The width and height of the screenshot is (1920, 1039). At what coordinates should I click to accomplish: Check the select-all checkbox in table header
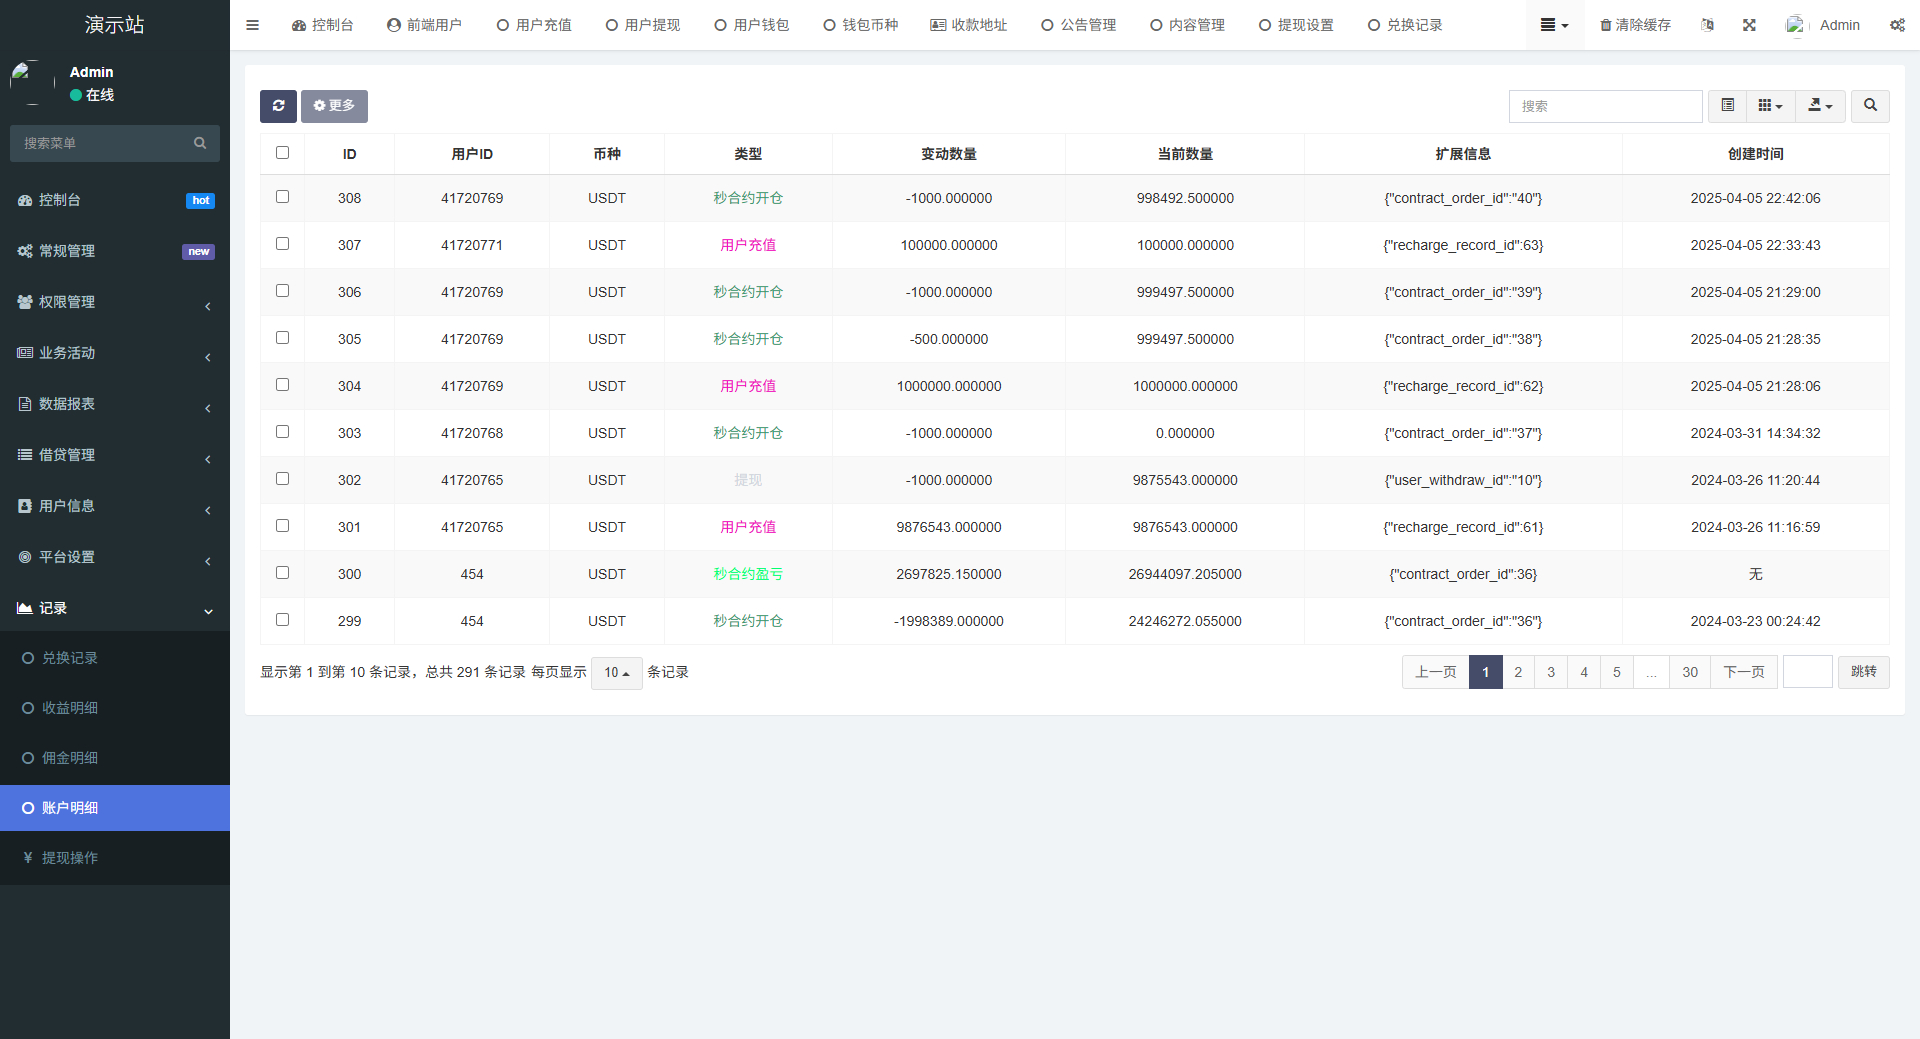click(x=282, y=153)
